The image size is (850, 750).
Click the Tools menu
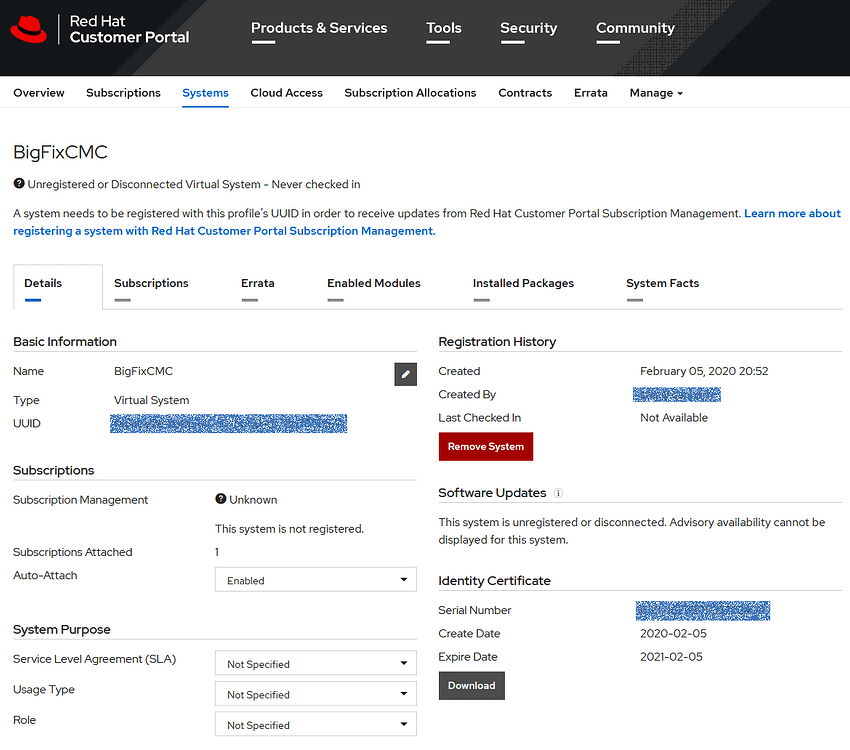pos(443,28)
